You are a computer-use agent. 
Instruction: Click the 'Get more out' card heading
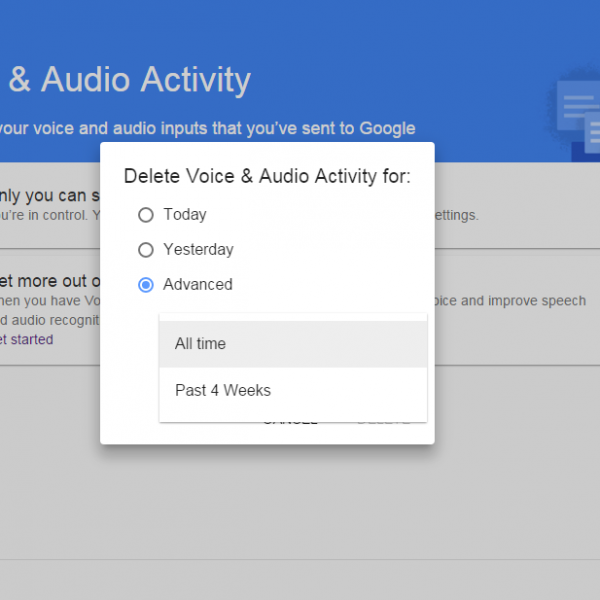[x=50, y=280]
